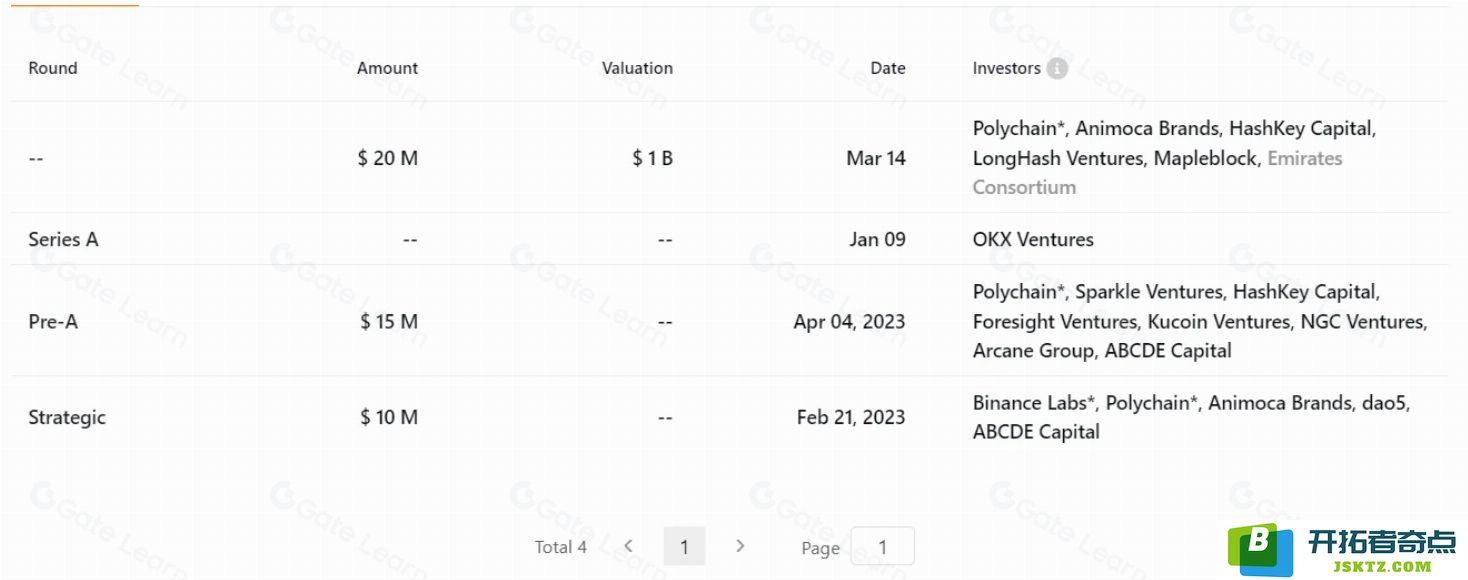Click the $ 1 B valuation cell
Image resolution: width=1468 pixels, height=580 pixels.
[x=652, y=158]
